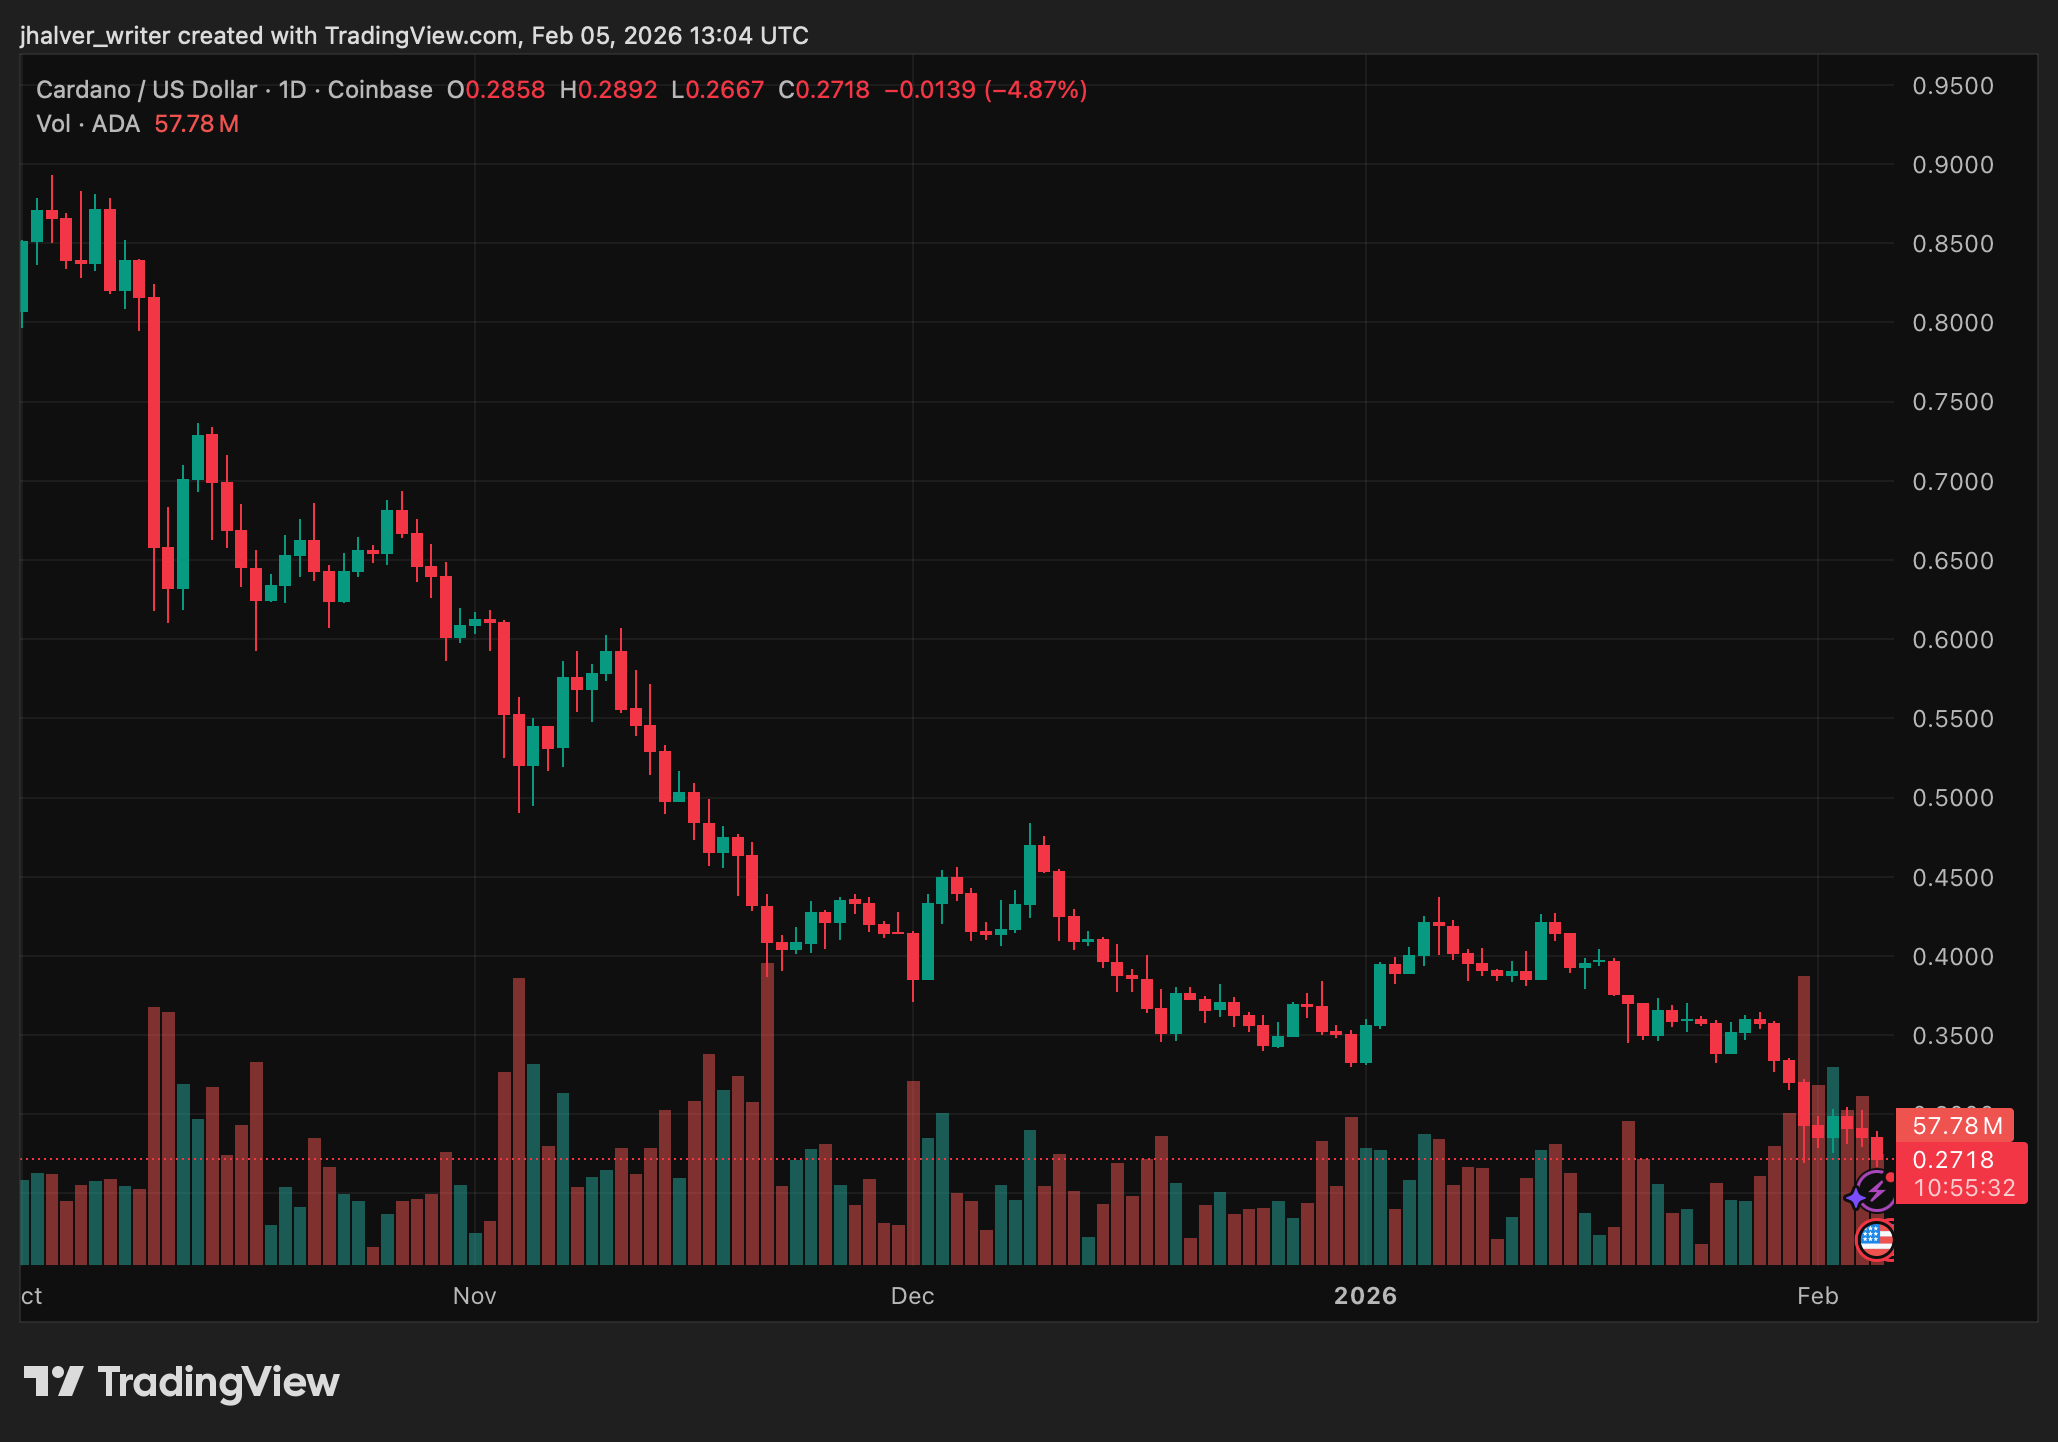The image size is (2058, 1442).
Task: Click the Dec label on time axis
Action: 912,1296
